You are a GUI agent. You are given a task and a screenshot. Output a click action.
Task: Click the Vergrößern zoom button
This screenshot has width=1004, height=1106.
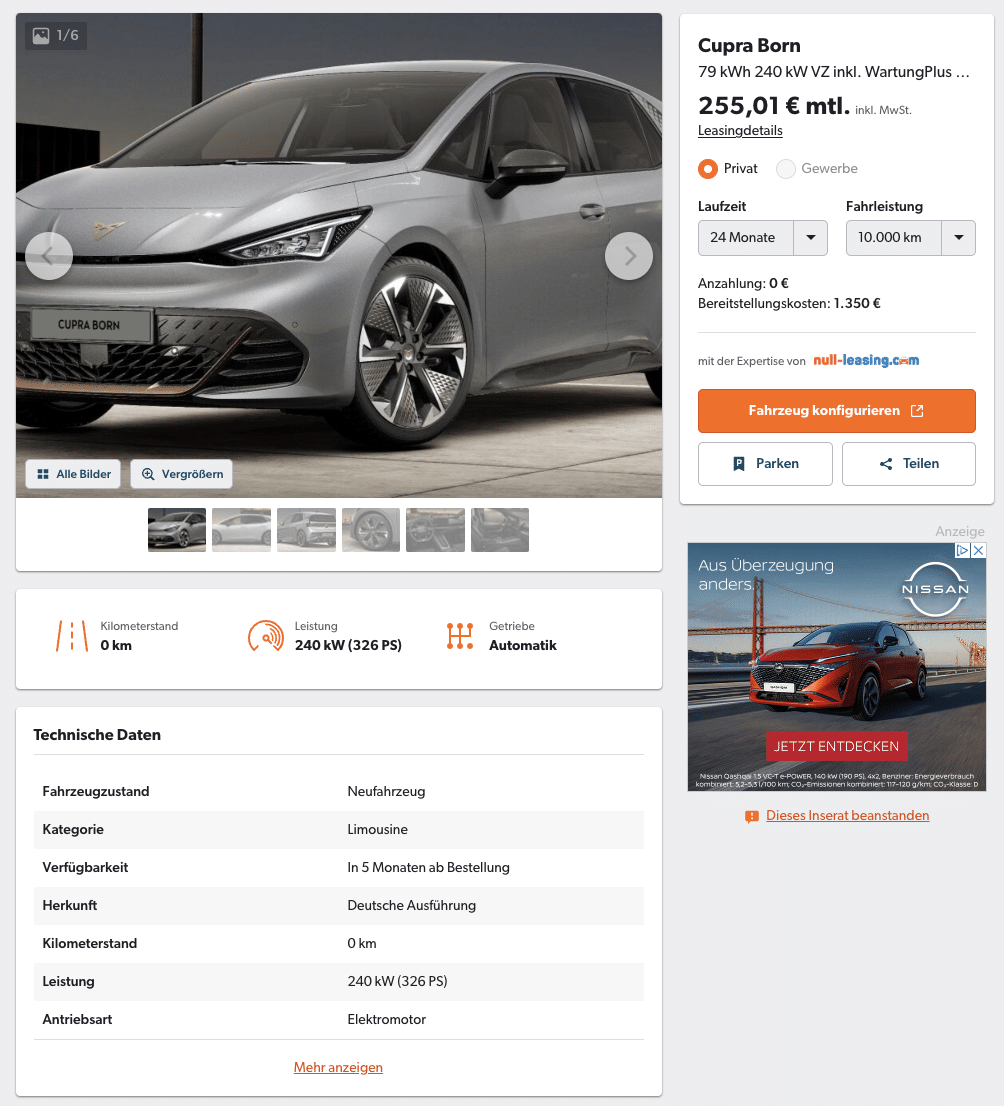click(x=181, y=474)
